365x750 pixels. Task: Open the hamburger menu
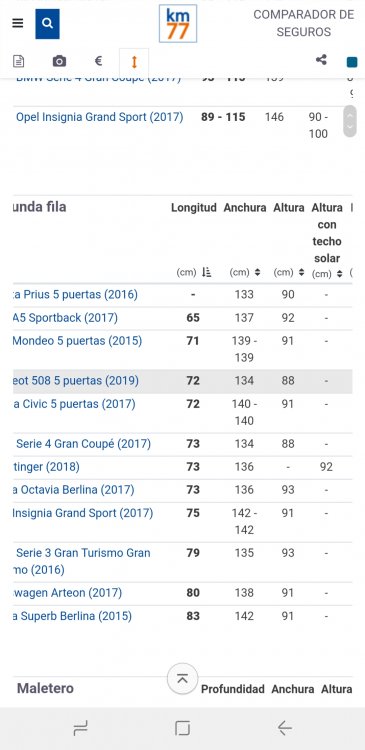click(18, 23)
